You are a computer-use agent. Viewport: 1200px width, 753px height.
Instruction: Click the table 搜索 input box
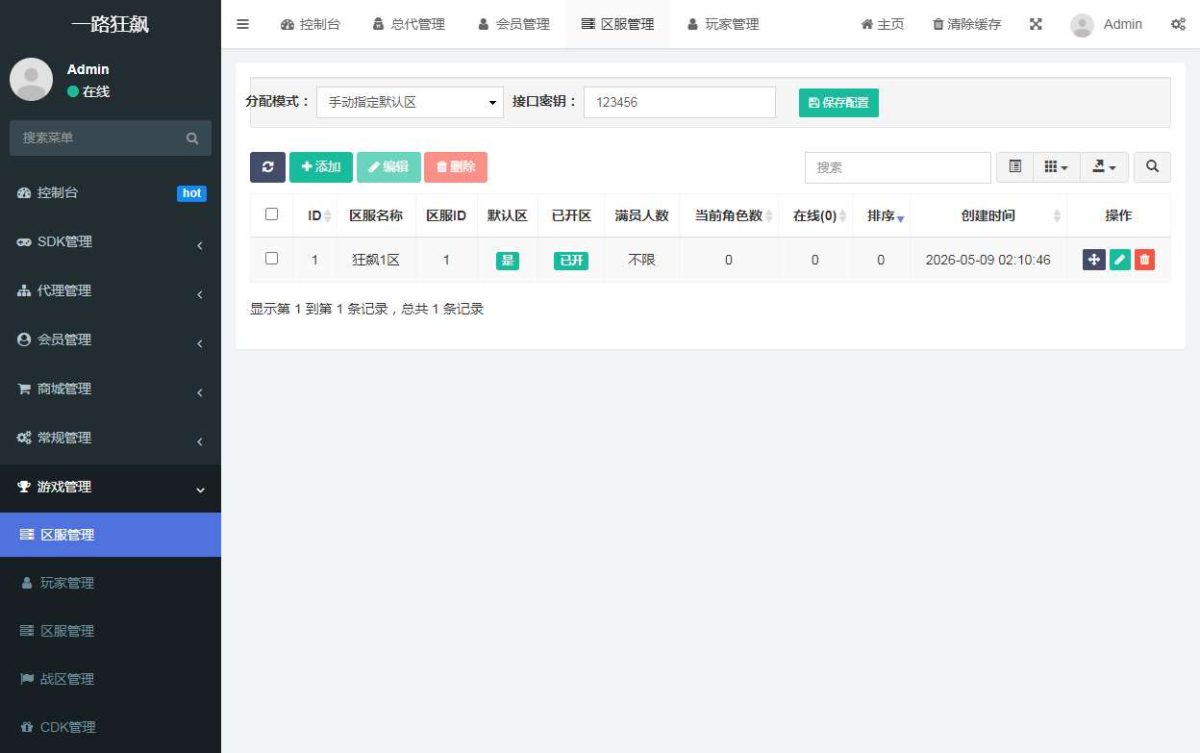897,167
